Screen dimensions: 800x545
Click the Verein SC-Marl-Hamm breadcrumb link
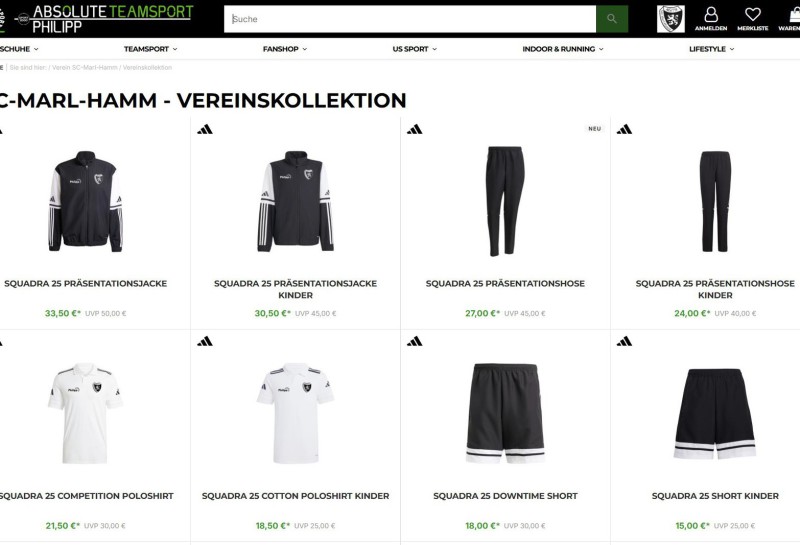pyautogui.click(x=85, y=67)
